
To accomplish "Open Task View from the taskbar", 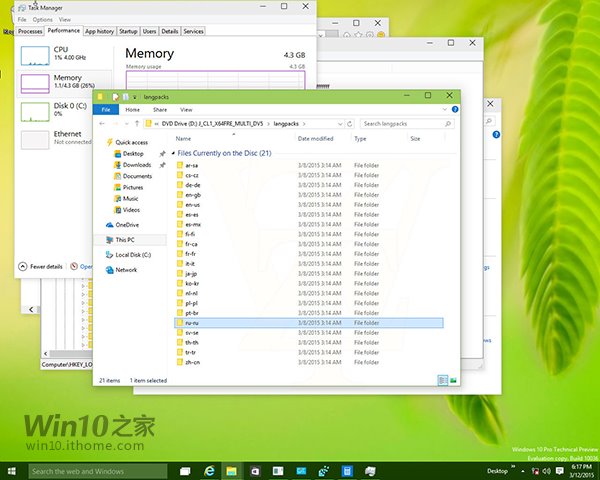I will pos(185,471).
